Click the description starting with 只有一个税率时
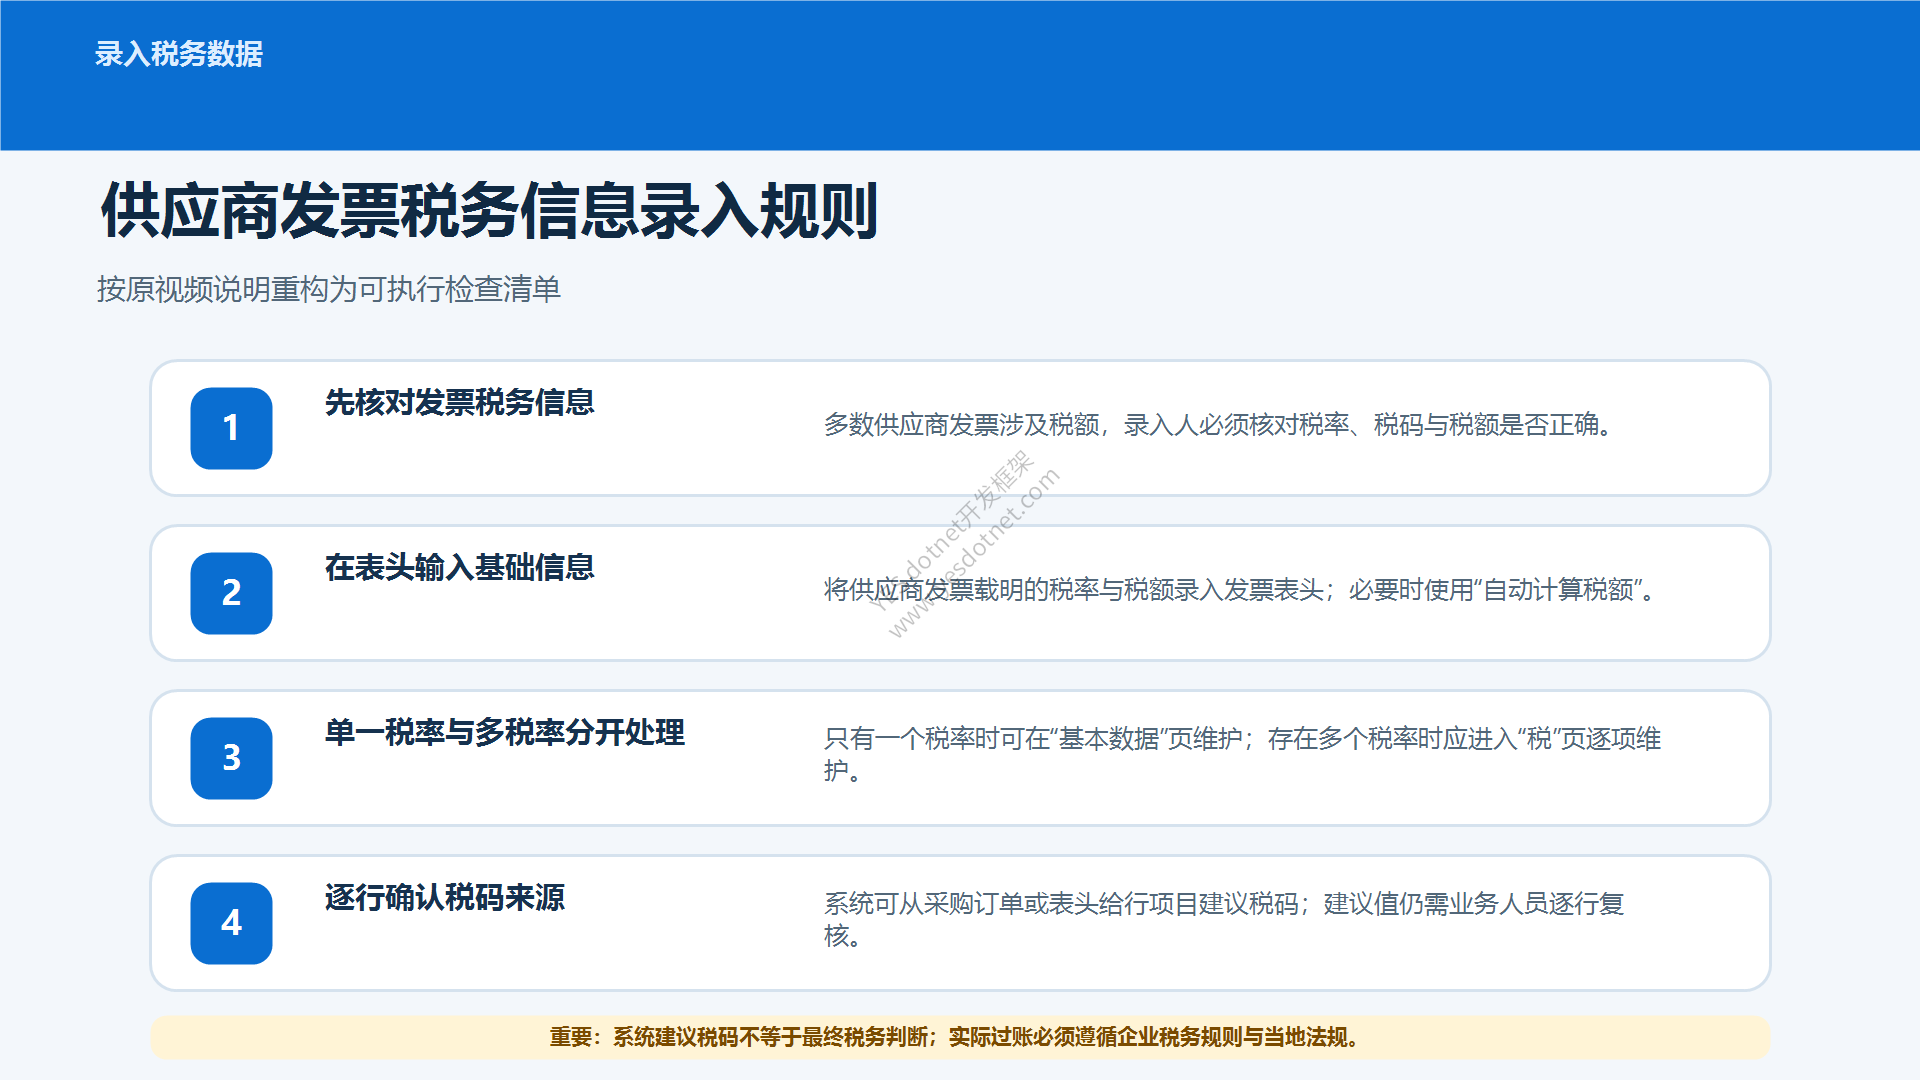This screenshot has width=1920, height=1080. tap(1242, 754)
